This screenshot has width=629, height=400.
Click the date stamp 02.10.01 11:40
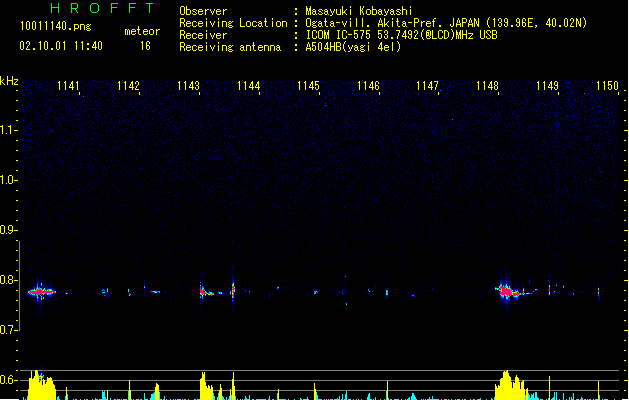click(x=61, y=46)
